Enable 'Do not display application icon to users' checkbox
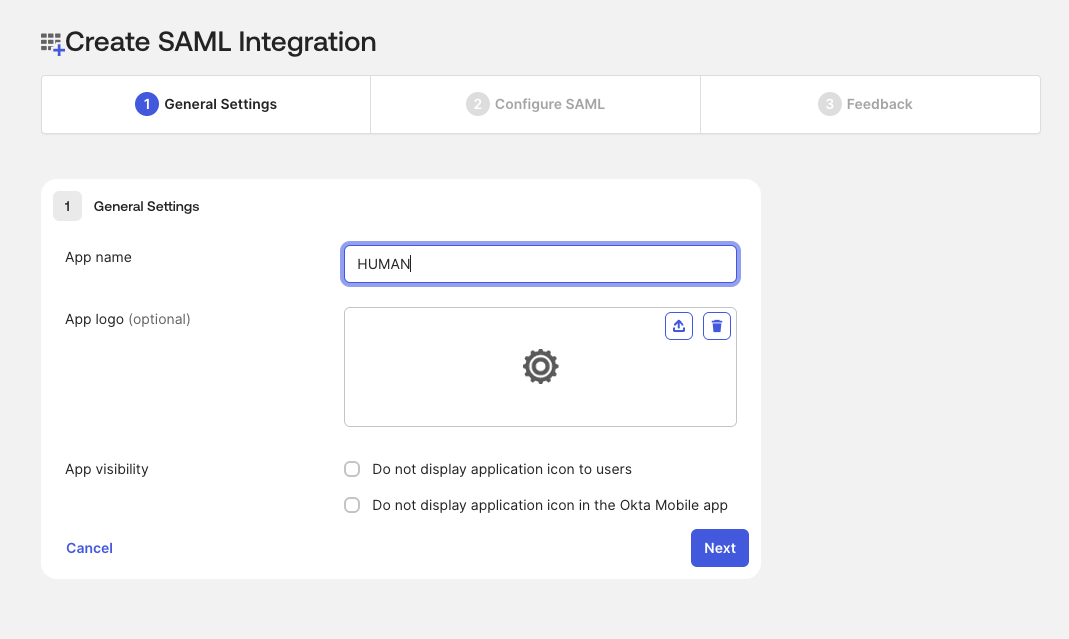 pyautogui.click(x=352, y=469)
